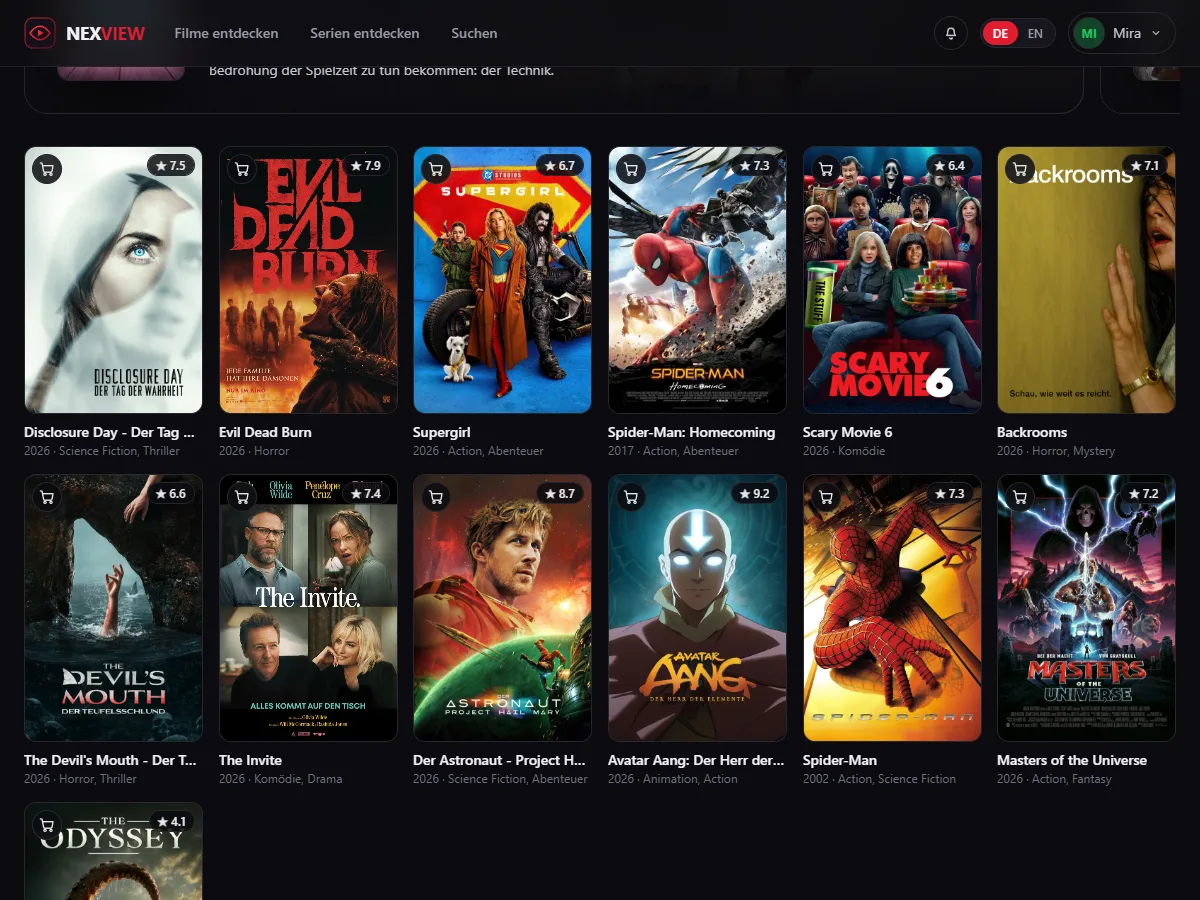
Task: Select The Devil's Mouth poster
Action: 113,608
